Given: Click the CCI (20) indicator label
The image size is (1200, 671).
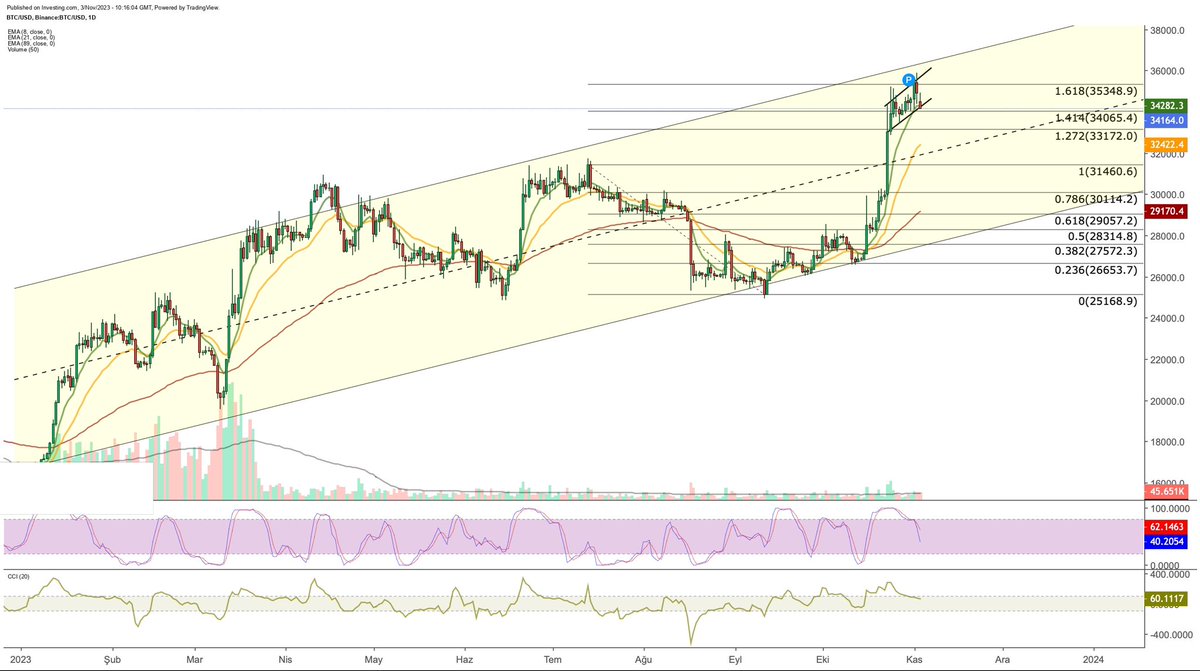Looking at the screenshot, I should point(18,578).
